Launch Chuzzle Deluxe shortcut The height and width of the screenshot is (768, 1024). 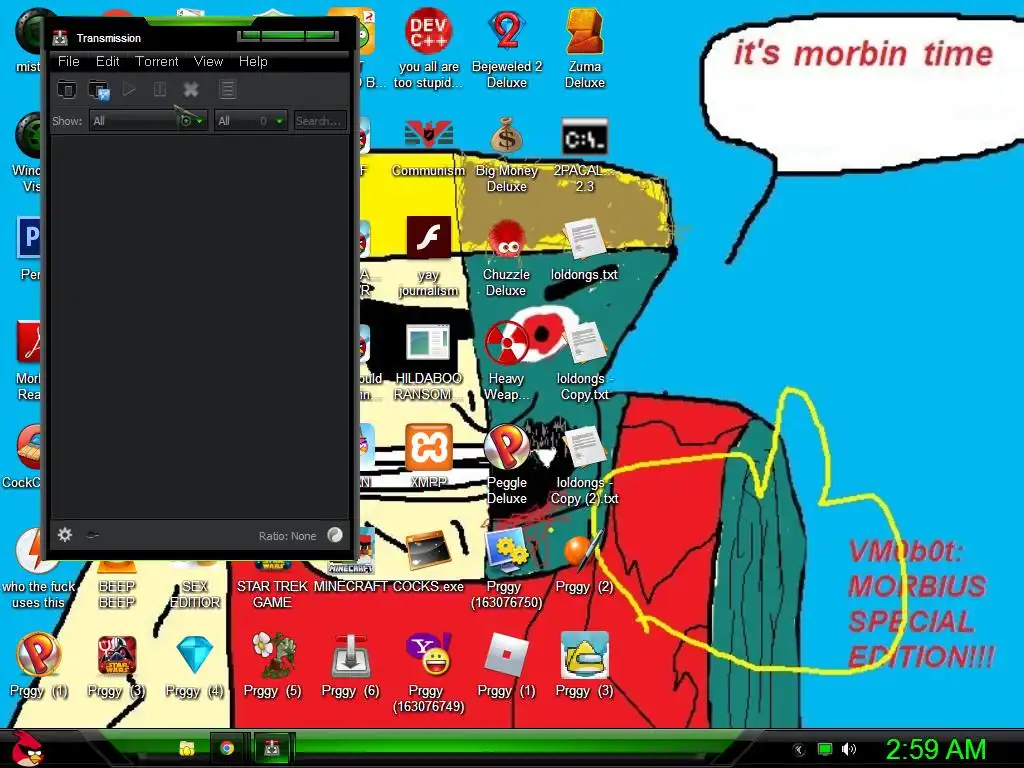(x=506, y=257)
